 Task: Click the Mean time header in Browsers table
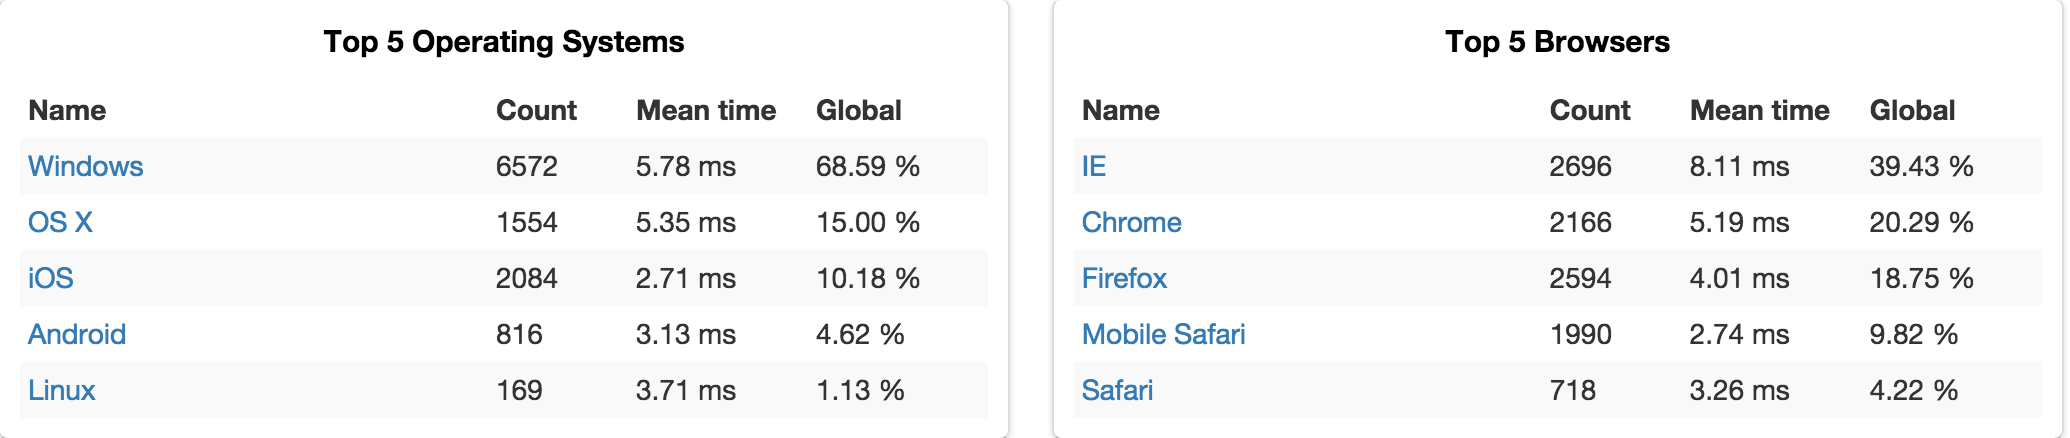1760,110
